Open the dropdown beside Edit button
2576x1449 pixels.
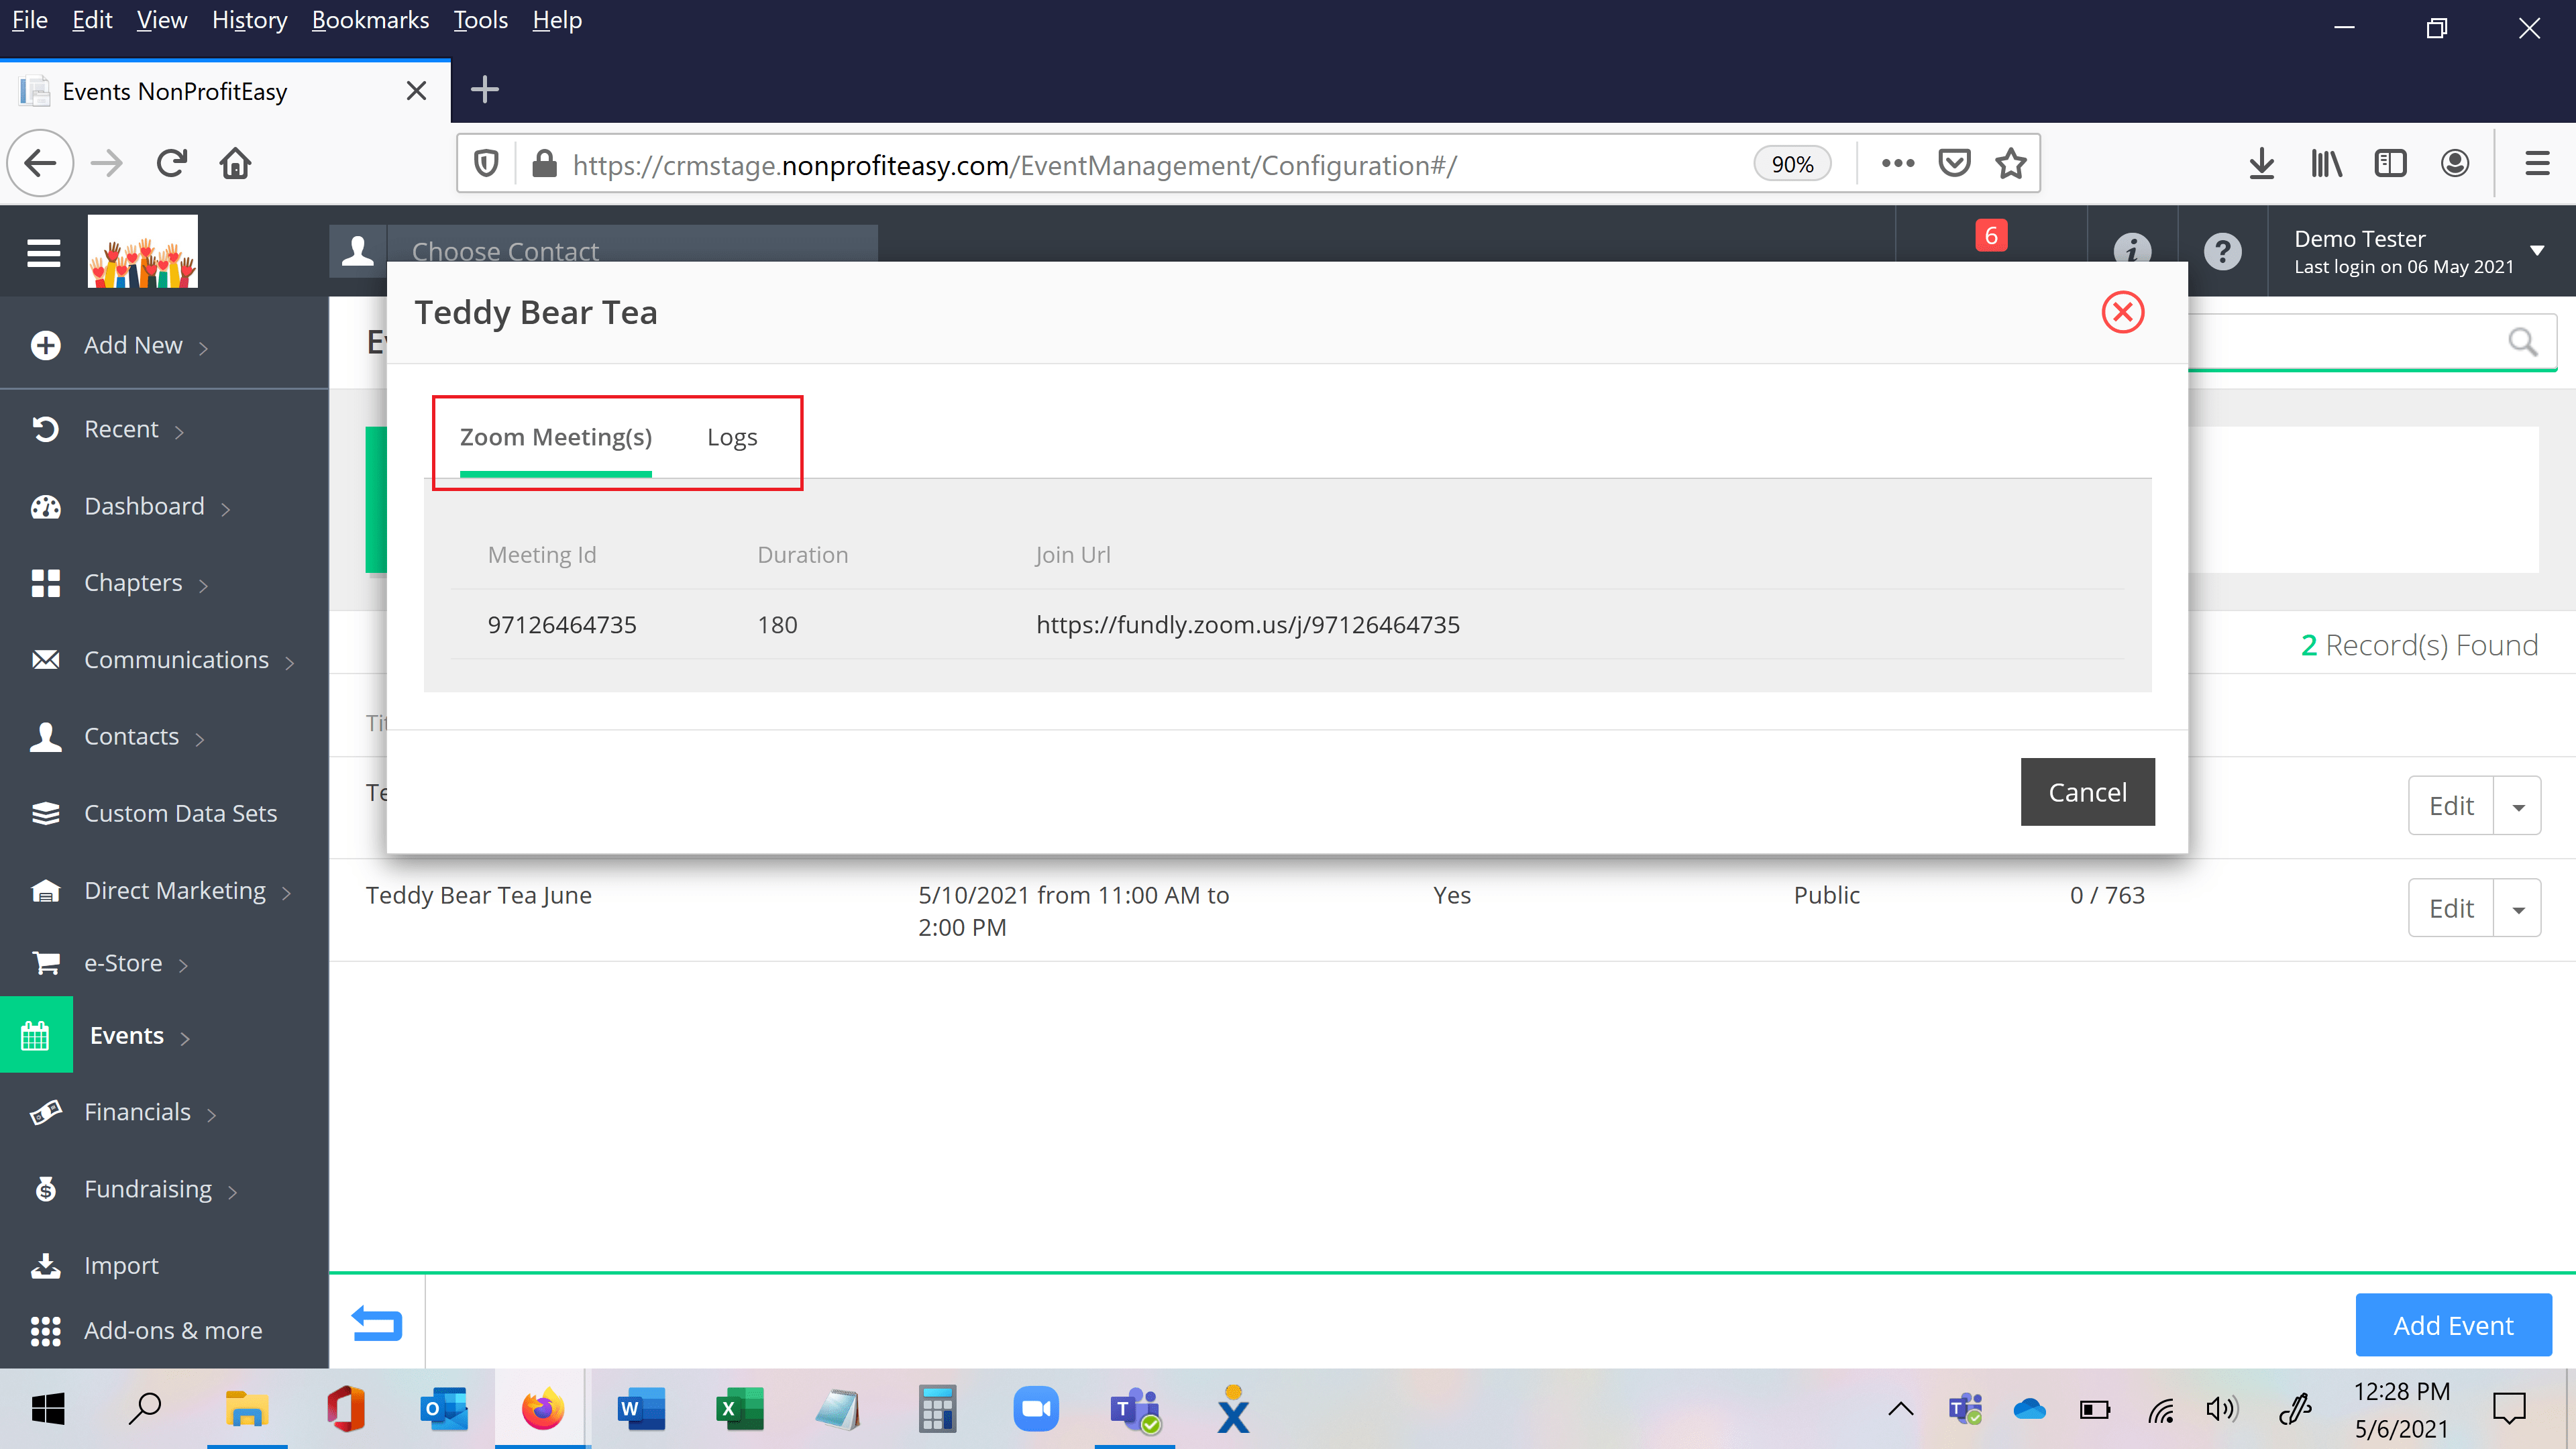pyautogui.click(x=2519, y=805)
